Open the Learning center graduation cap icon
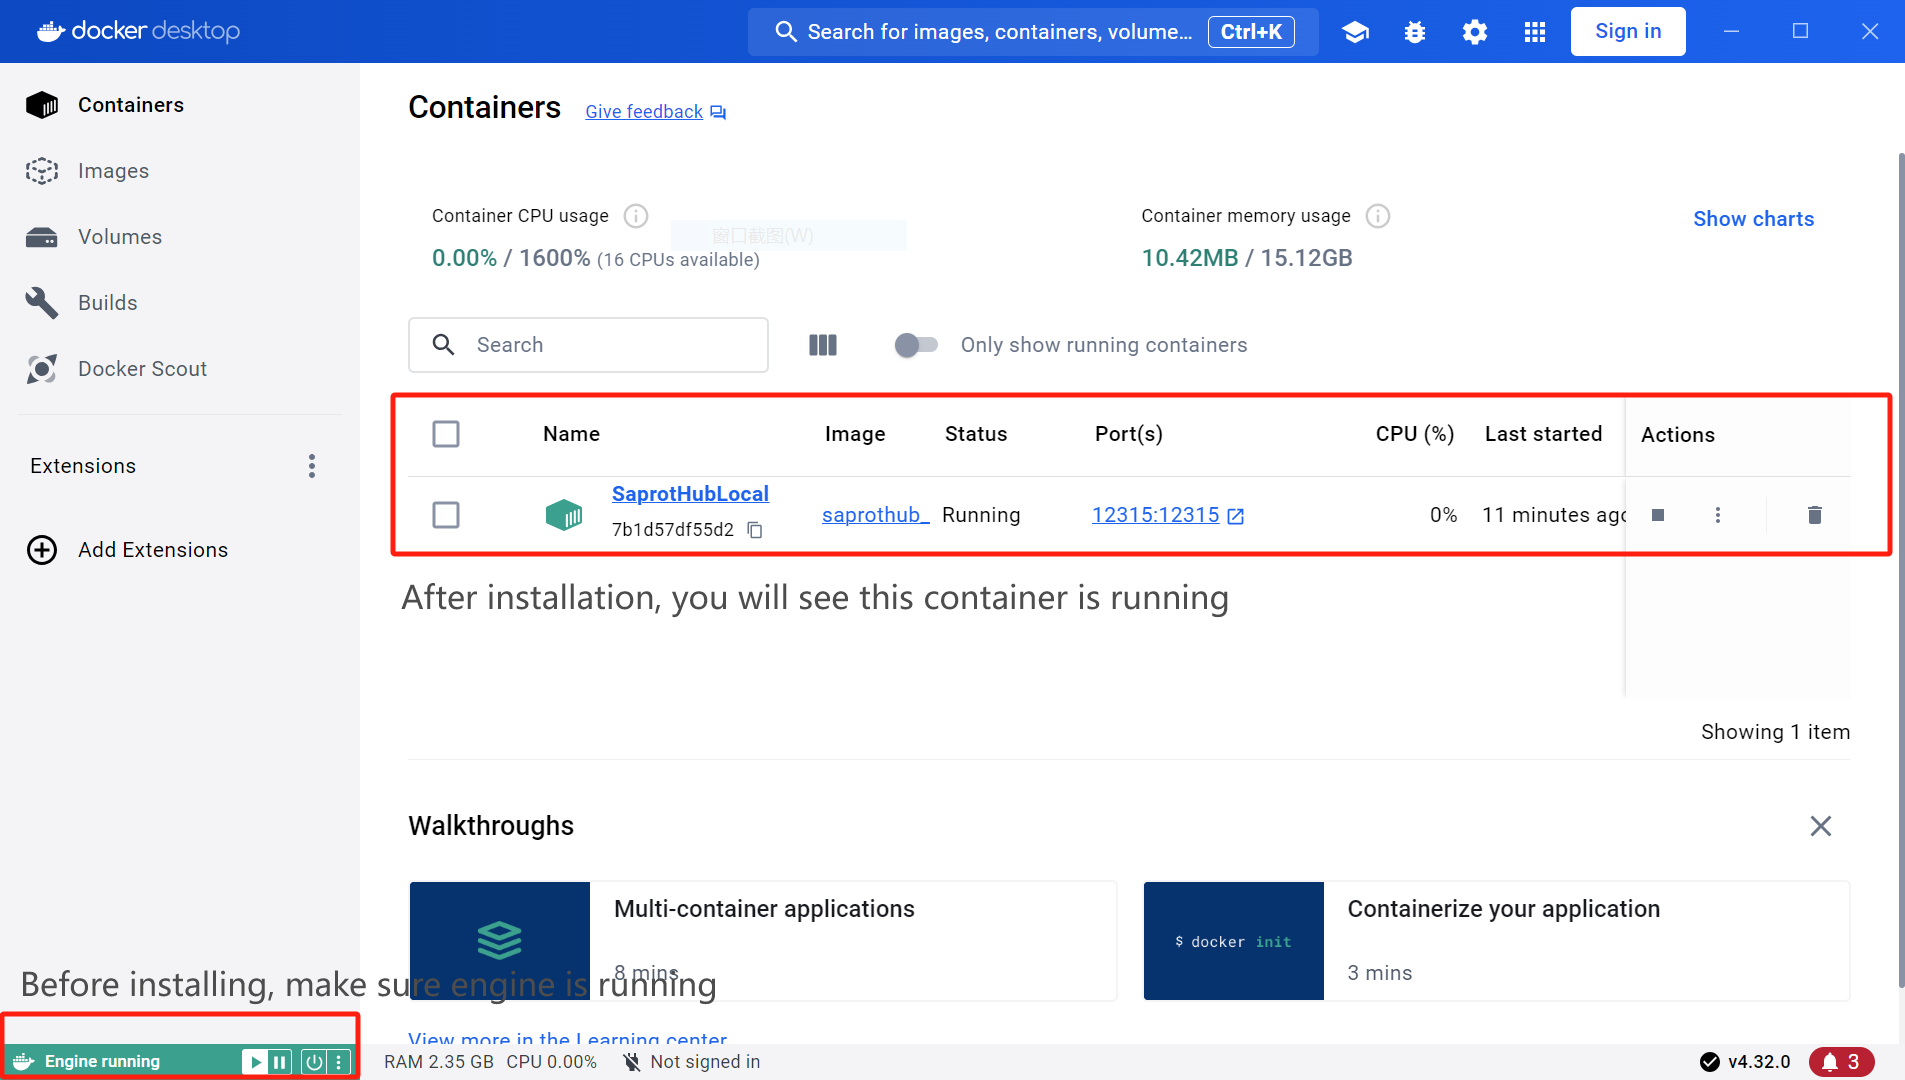The height and width of the screenshot is (1080, 1905). click(x=1355, y=32)
